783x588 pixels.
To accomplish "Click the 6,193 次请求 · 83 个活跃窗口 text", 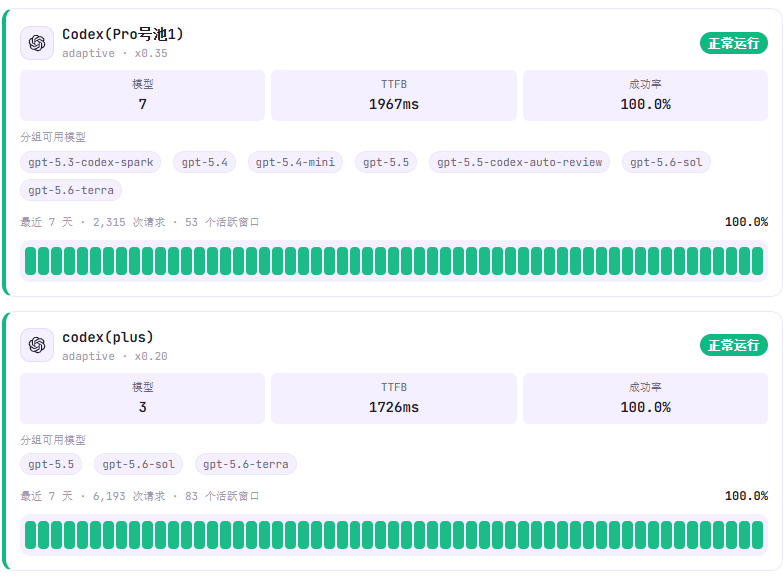I will pyautogui.click(x=176, y=496).
